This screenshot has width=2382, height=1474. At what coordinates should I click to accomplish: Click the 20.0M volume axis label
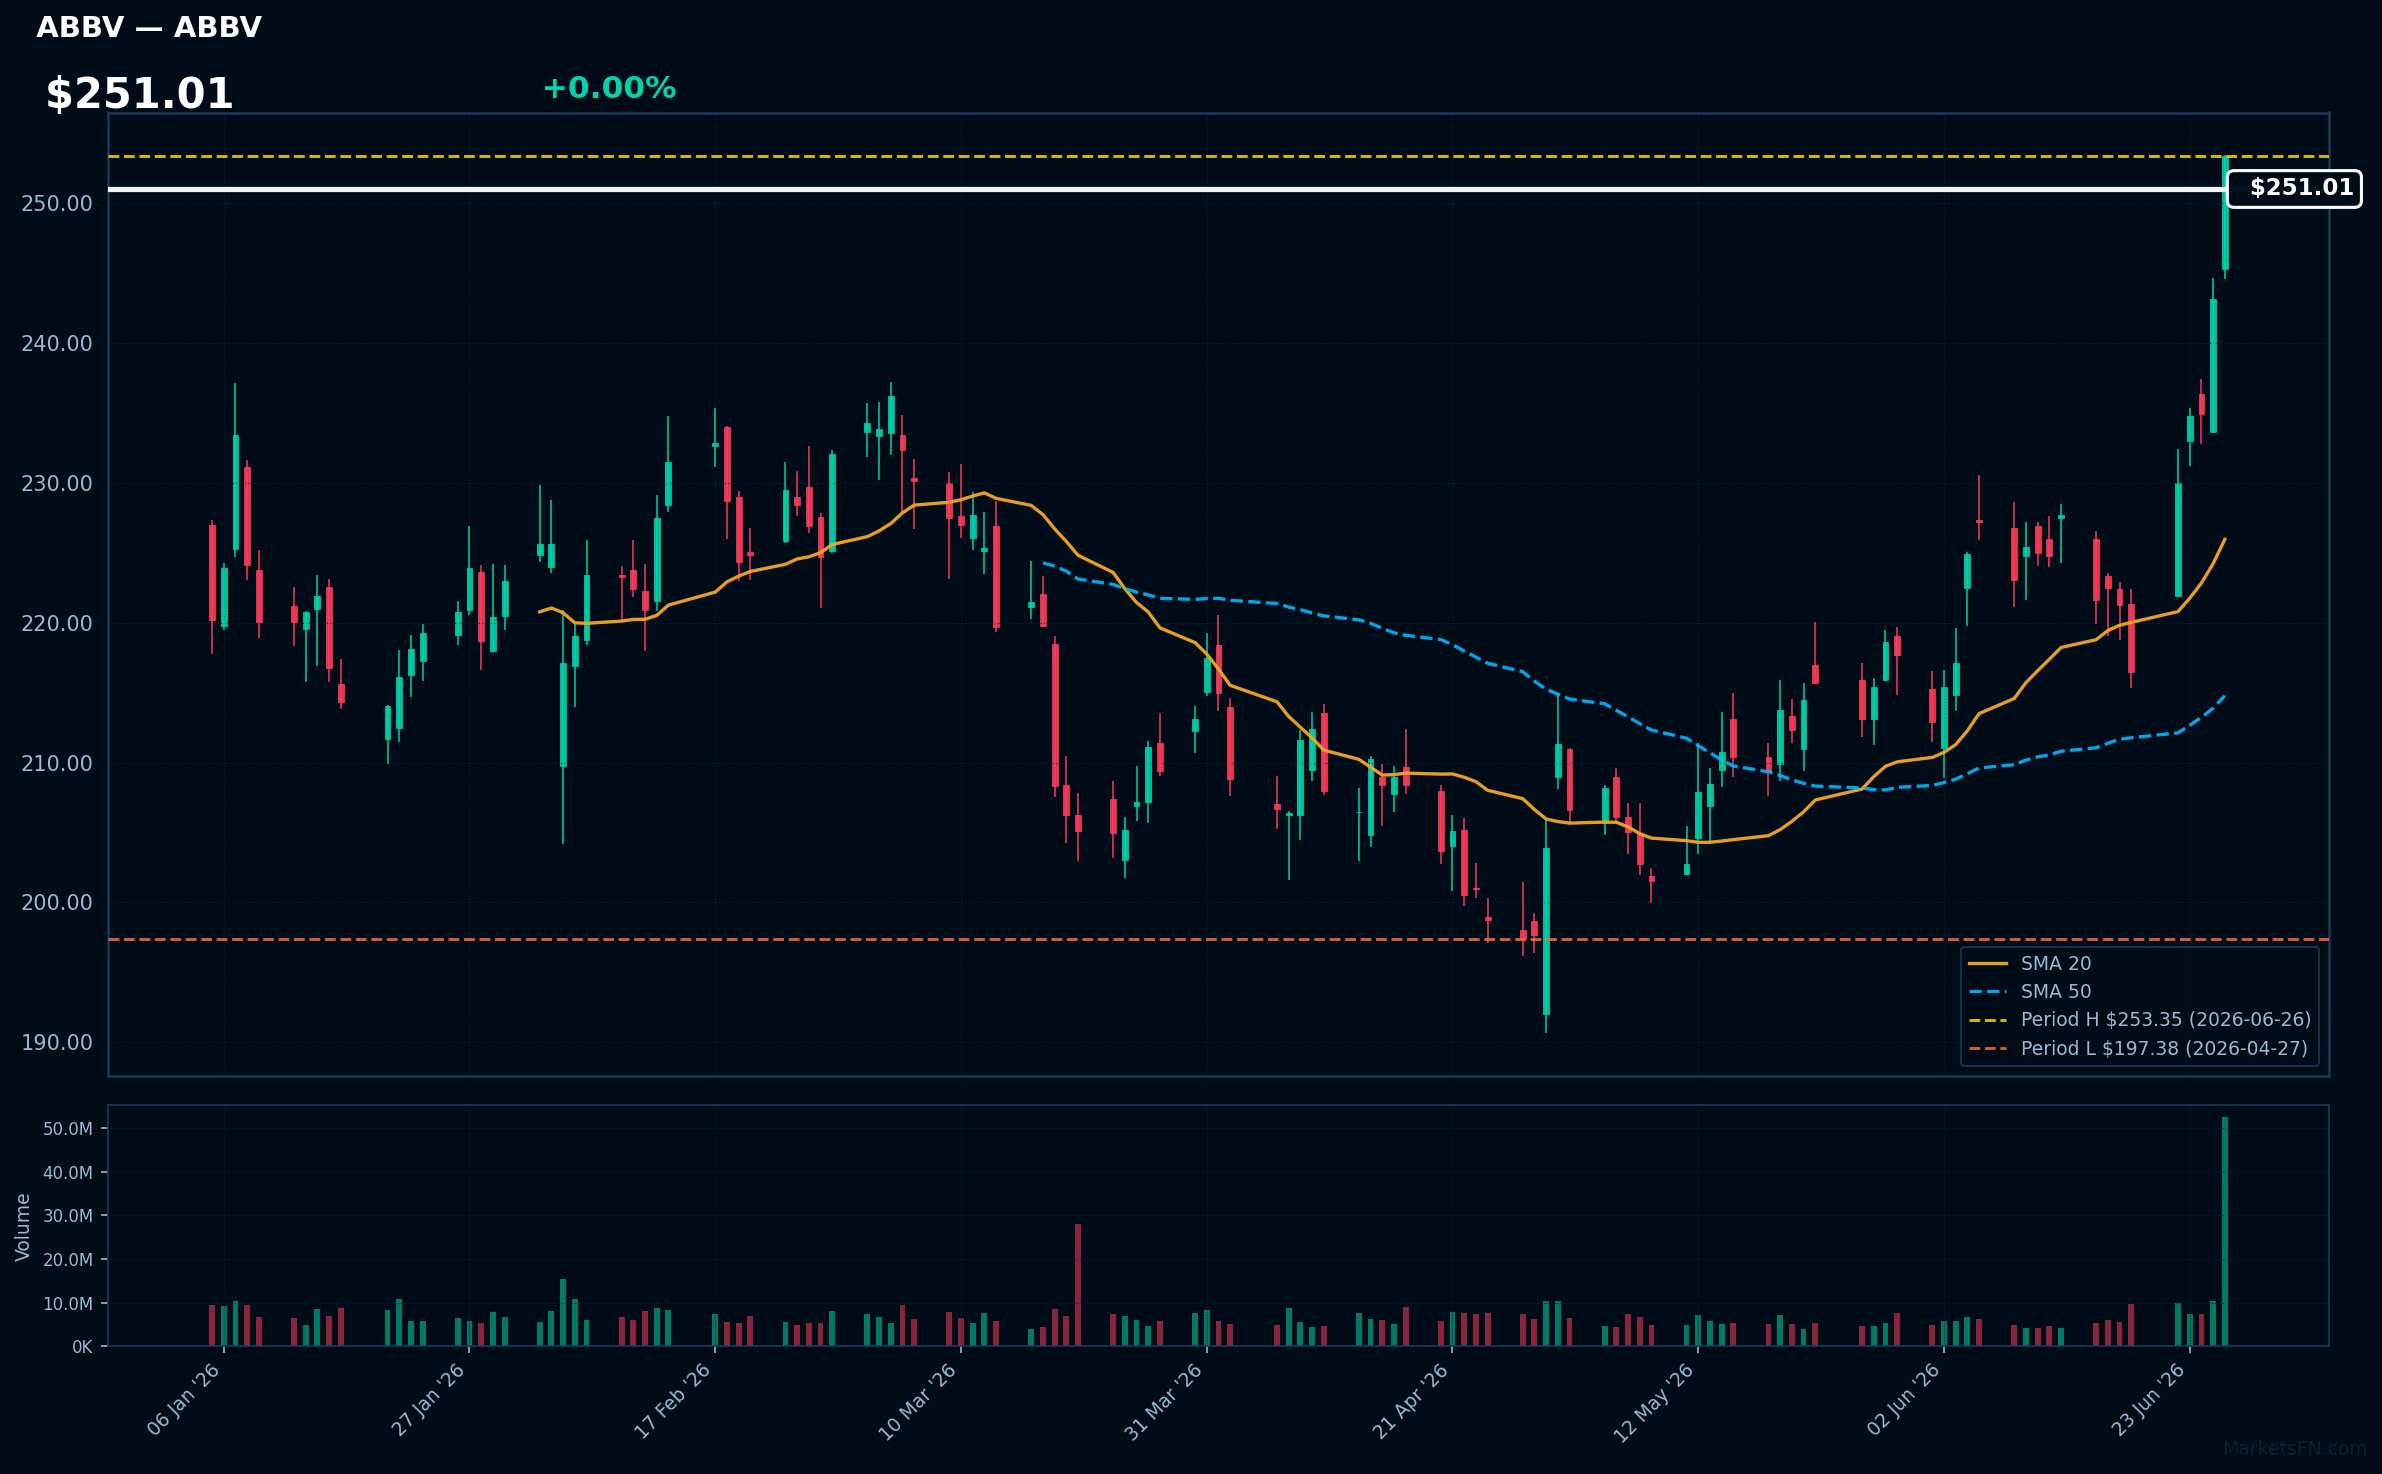[x=67, y=1260]
